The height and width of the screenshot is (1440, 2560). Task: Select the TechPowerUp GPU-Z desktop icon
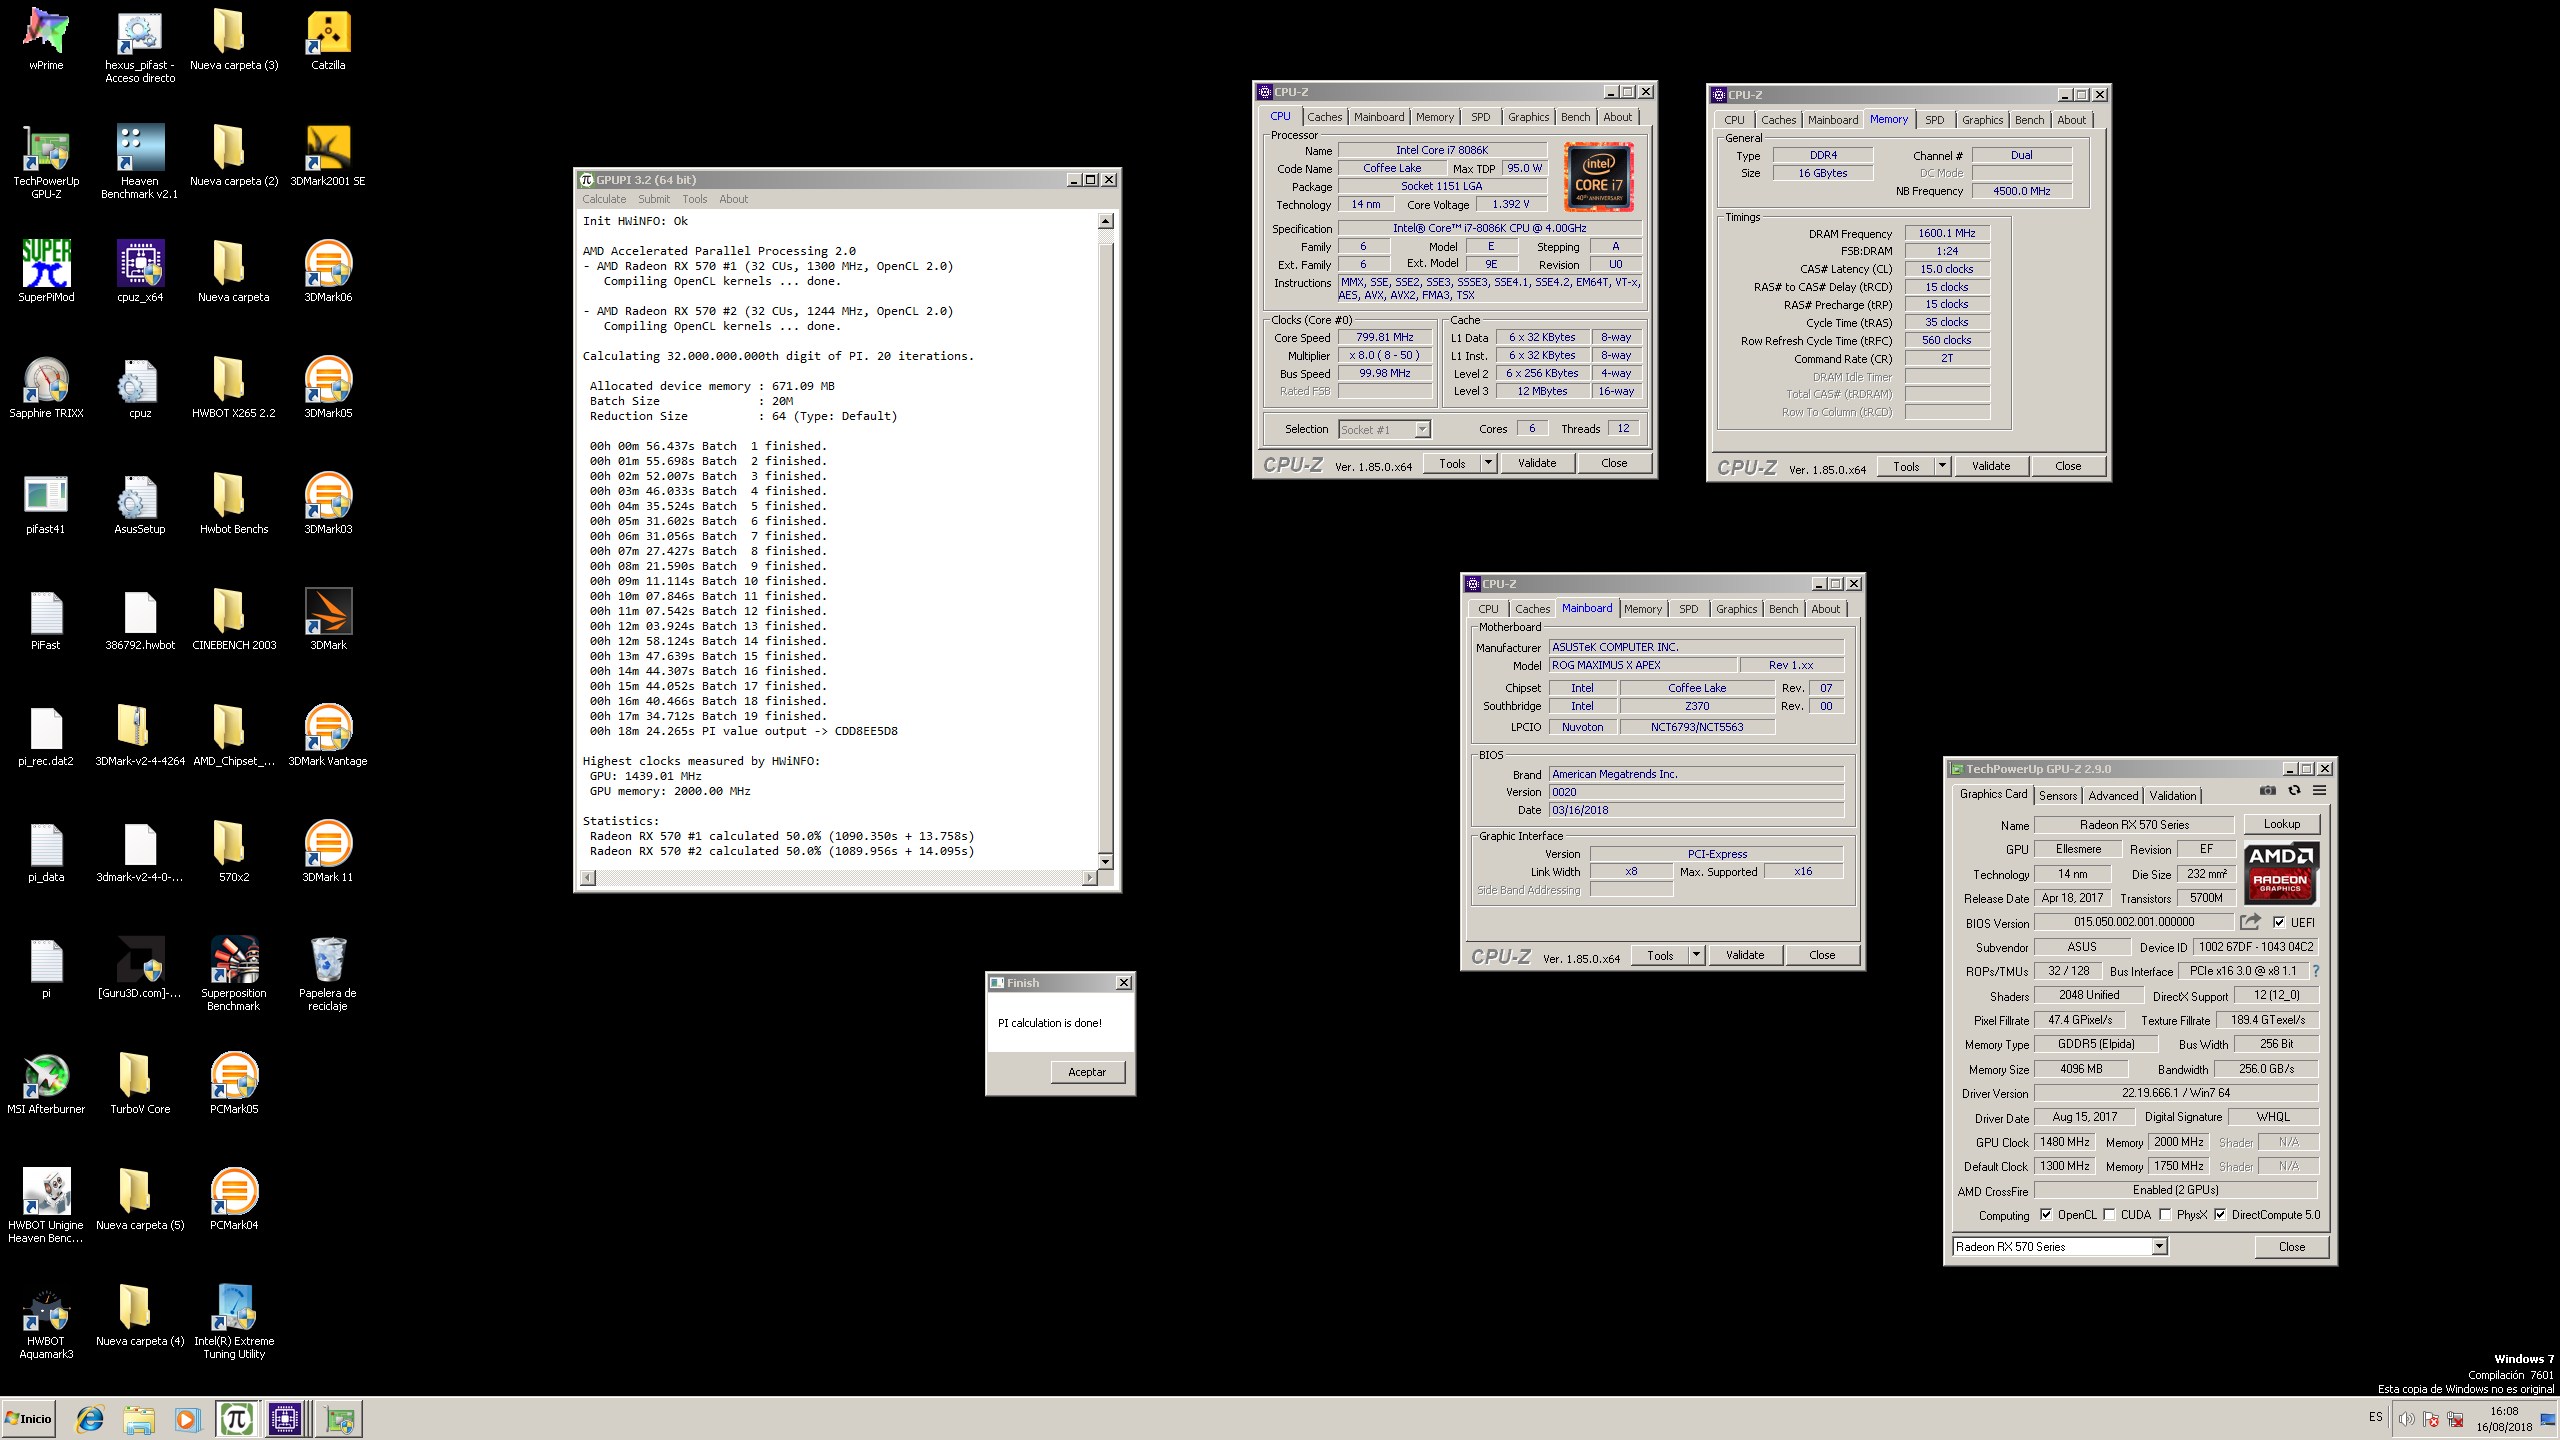(x=46, y=162)
